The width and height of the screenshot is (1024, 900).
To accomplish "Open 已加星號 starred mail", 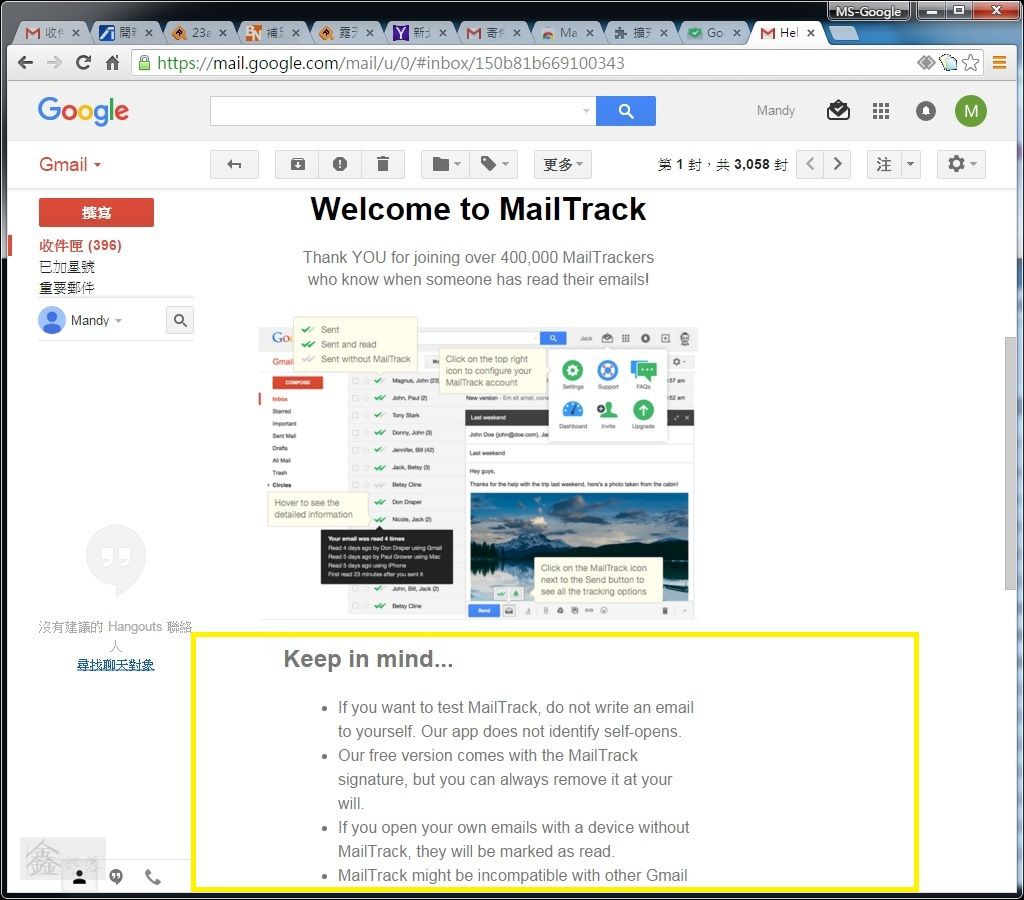I will click(67, 266).
